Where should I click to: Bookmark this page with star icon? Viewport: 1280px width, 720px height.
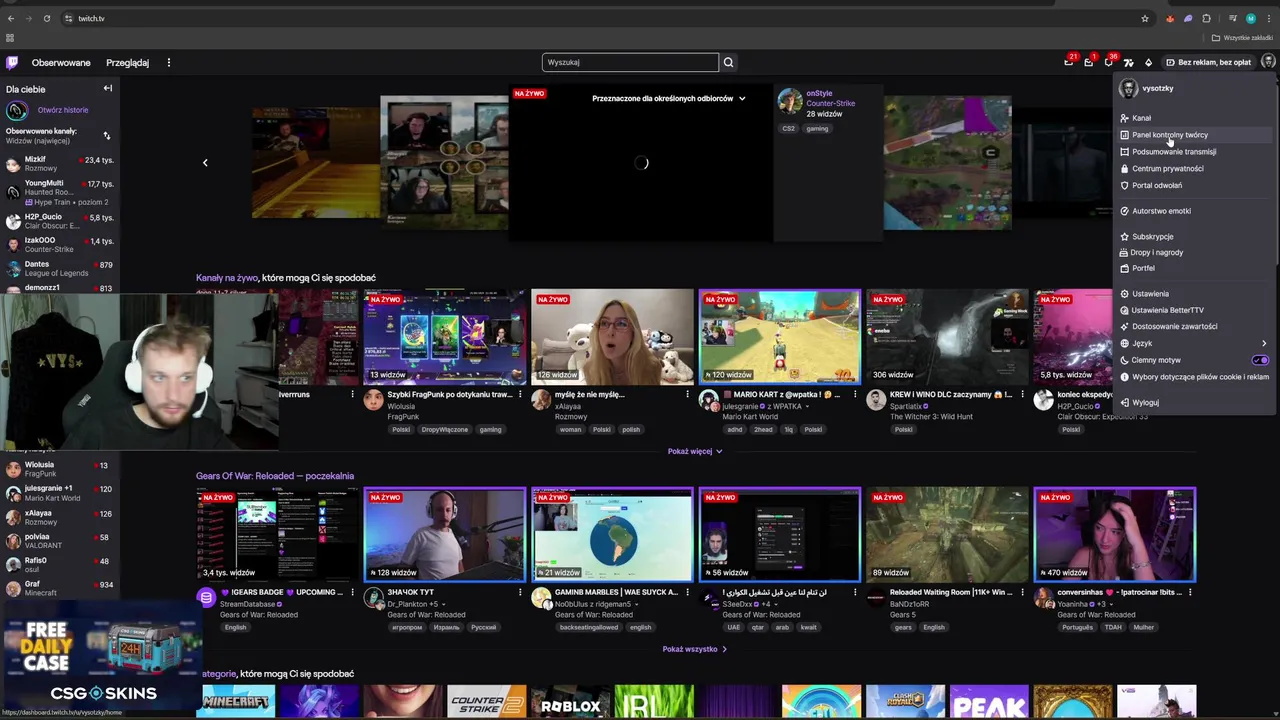(1145, 18)
